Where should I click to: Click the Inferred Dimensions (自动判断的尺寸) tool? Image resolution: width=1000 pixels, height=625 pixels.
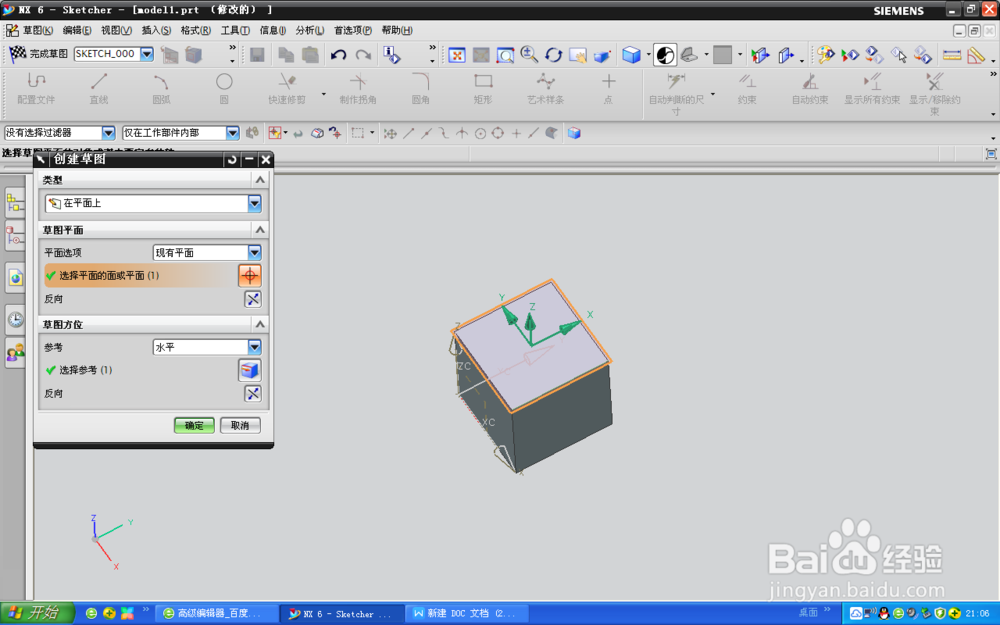coord(676,94)
